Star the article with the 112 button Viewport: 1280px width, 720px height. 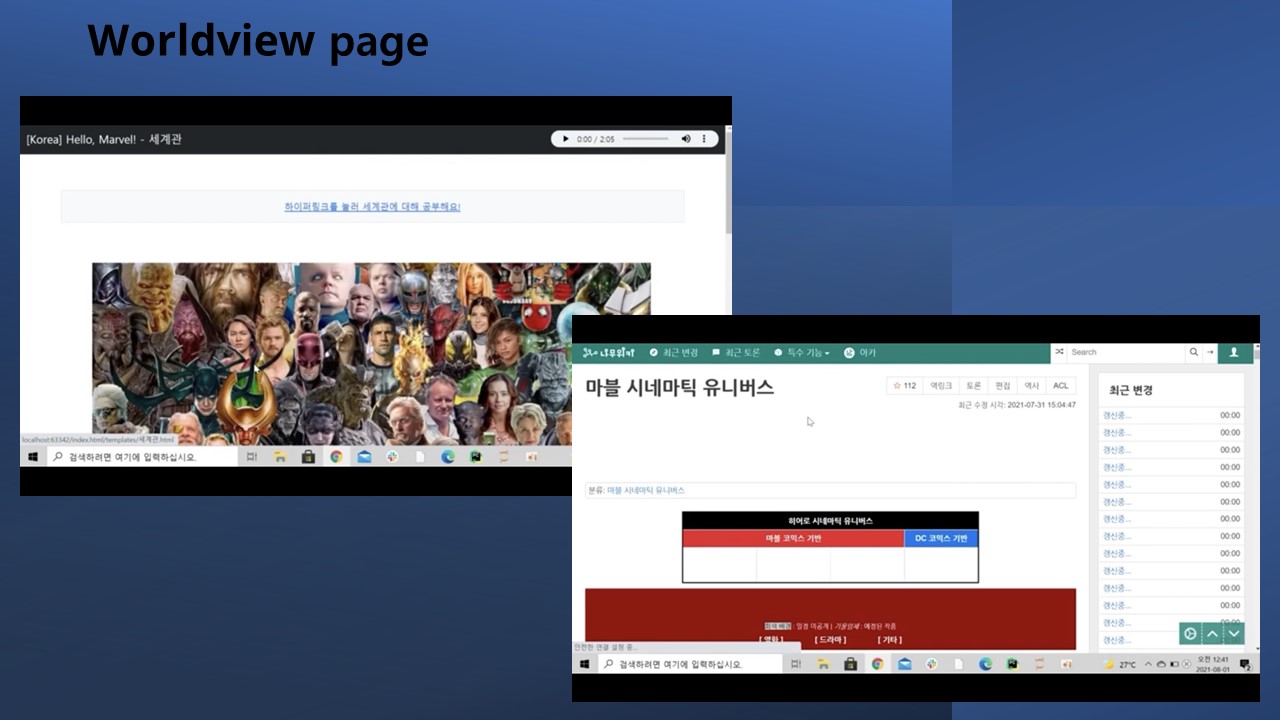905,386
